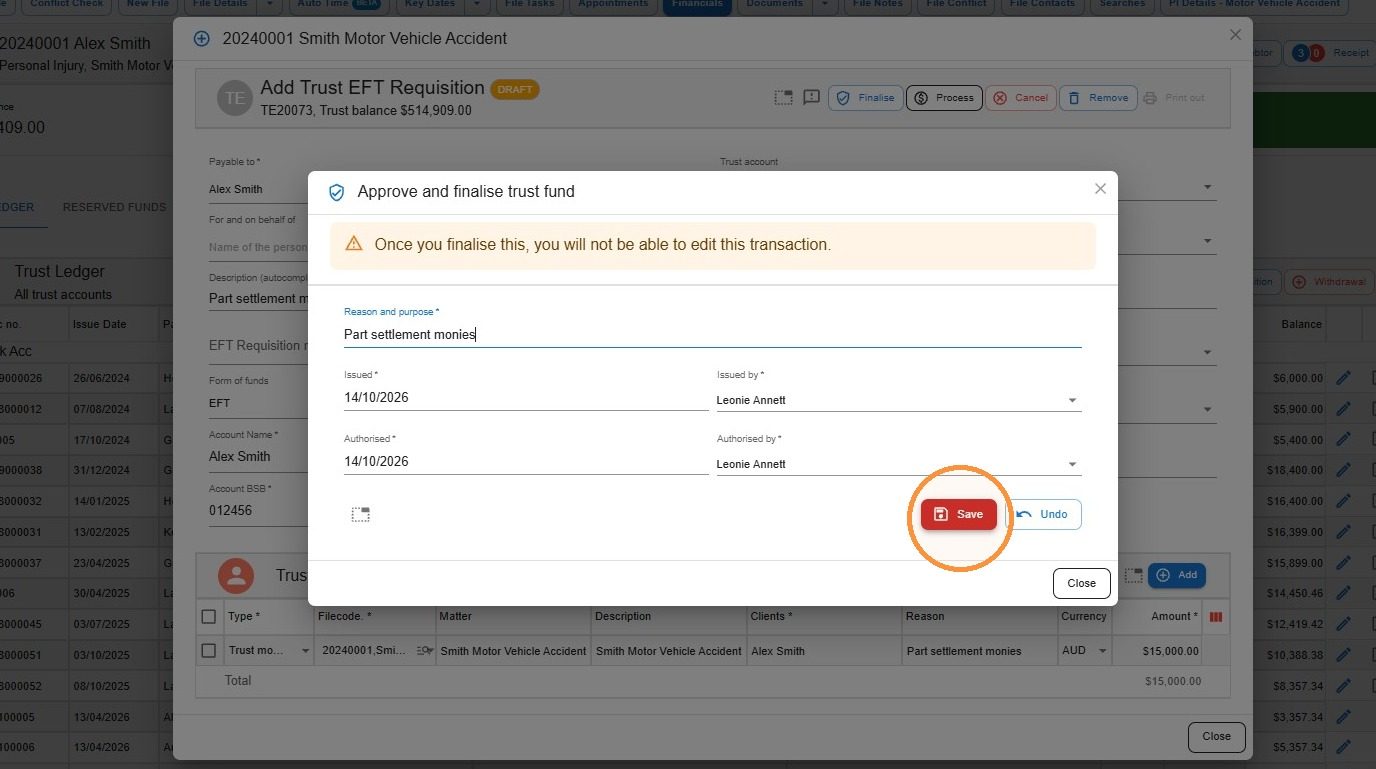Click the Add button in trust items section
Image resolution: width=1376 pixels, height=769 pixels.
pos(1177,575)
